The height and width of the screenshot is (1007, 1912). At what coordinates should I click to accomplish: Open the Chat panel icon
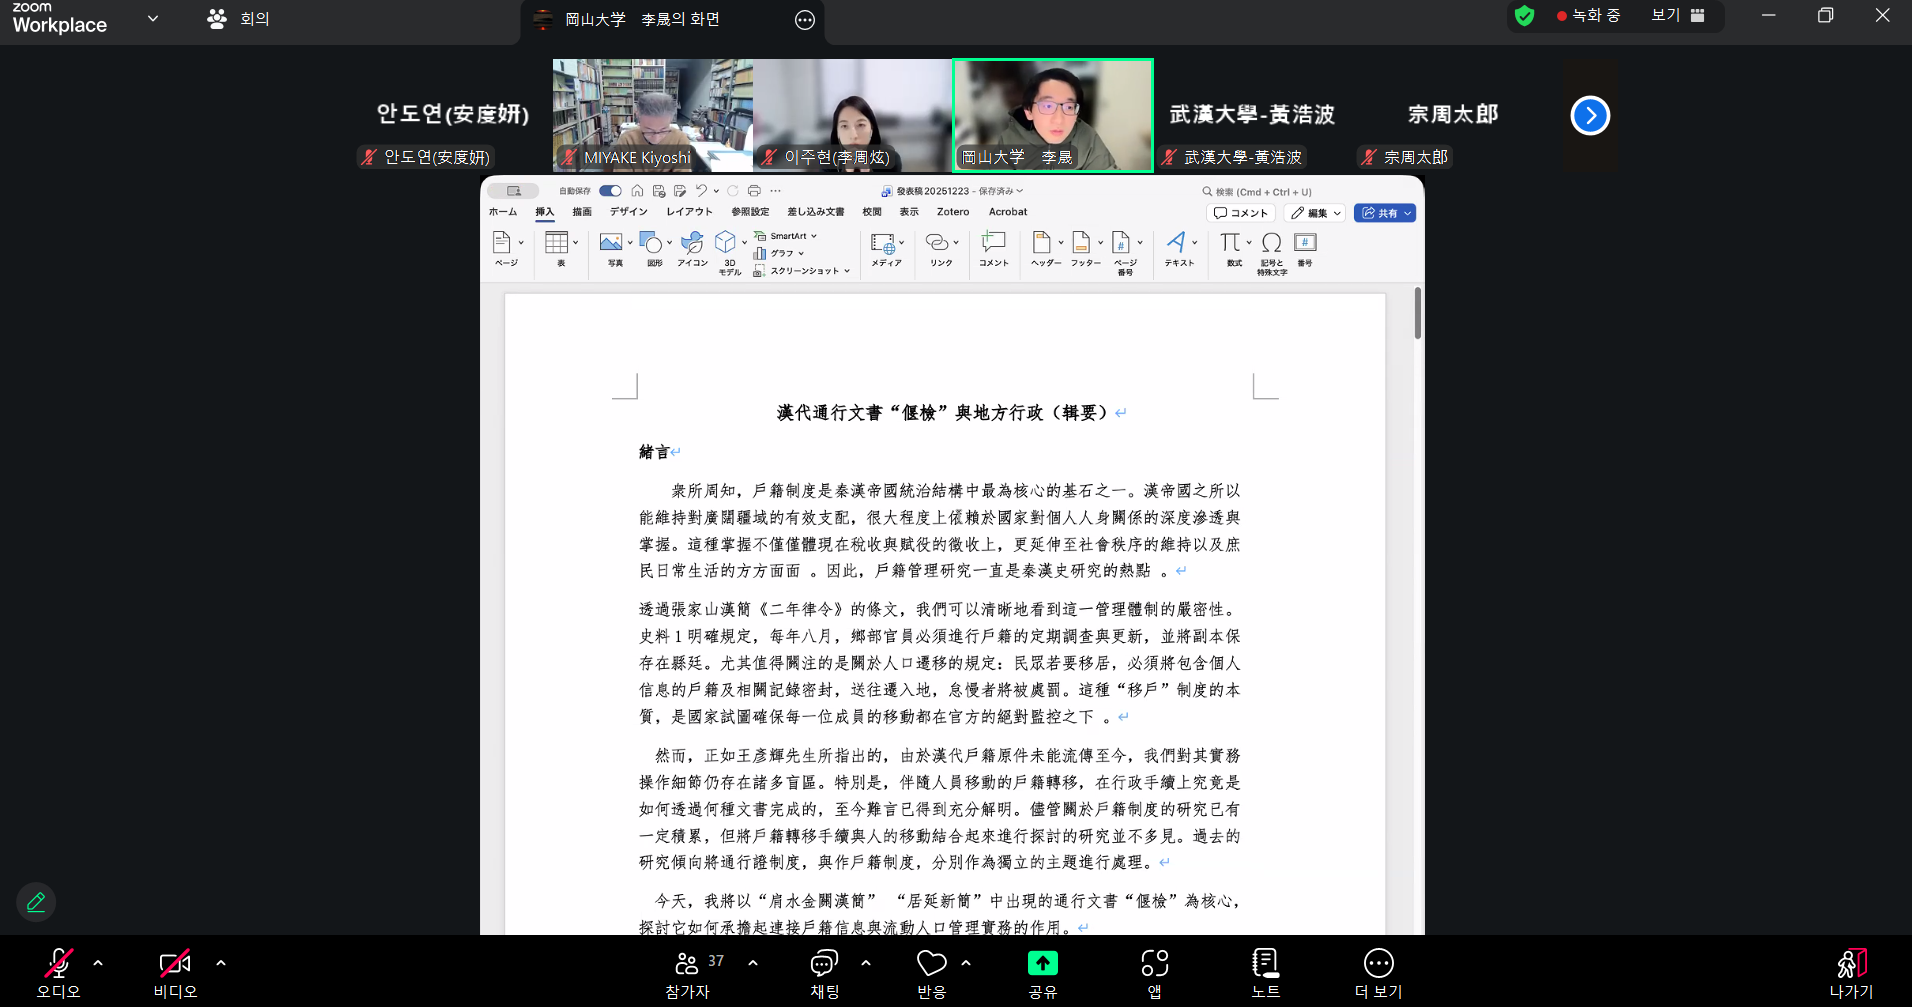point(824,964)
